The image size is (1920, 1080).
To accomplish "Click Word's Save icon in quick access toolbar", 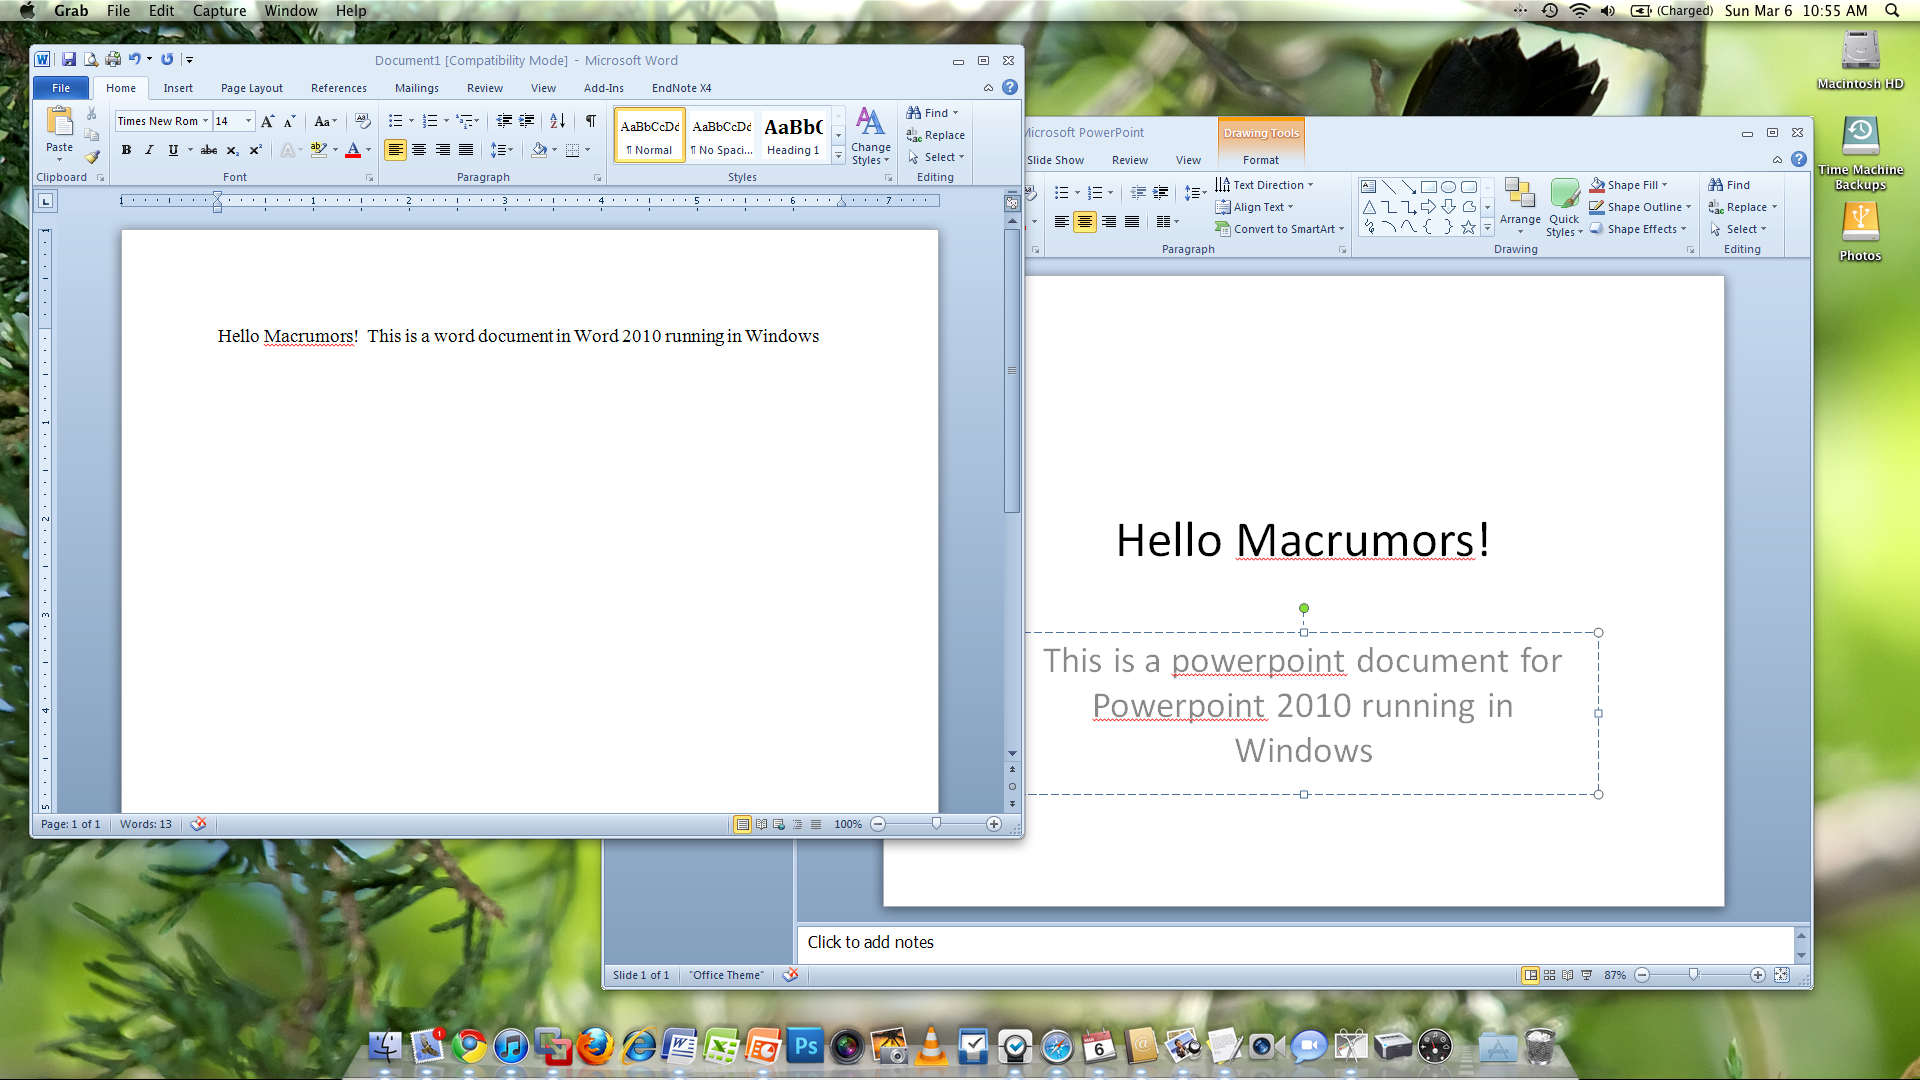I will click(69, 60).
